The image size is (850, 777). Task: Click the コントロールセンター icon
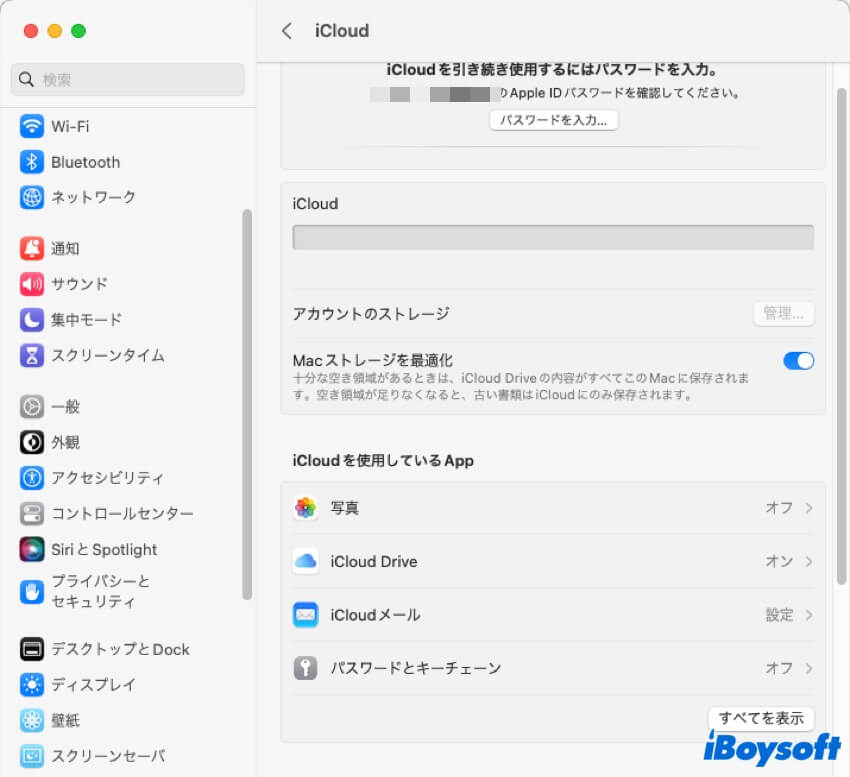coord(32,513)
